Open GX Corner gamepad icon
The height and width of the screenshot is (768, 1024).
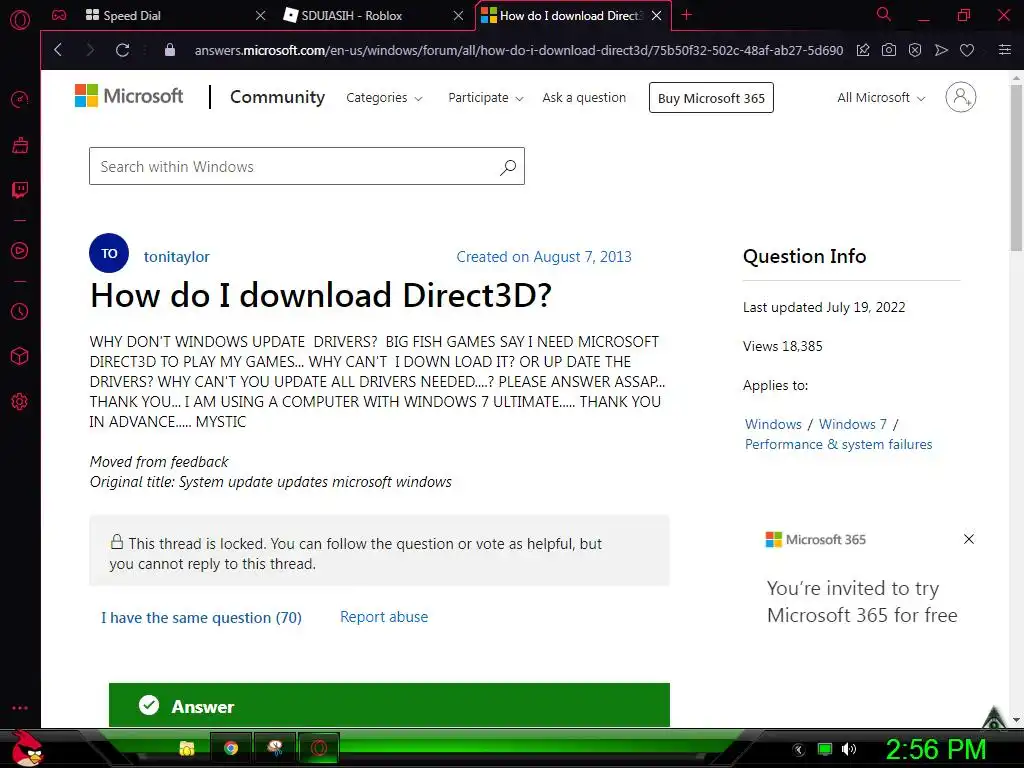[x=59, y=15]
